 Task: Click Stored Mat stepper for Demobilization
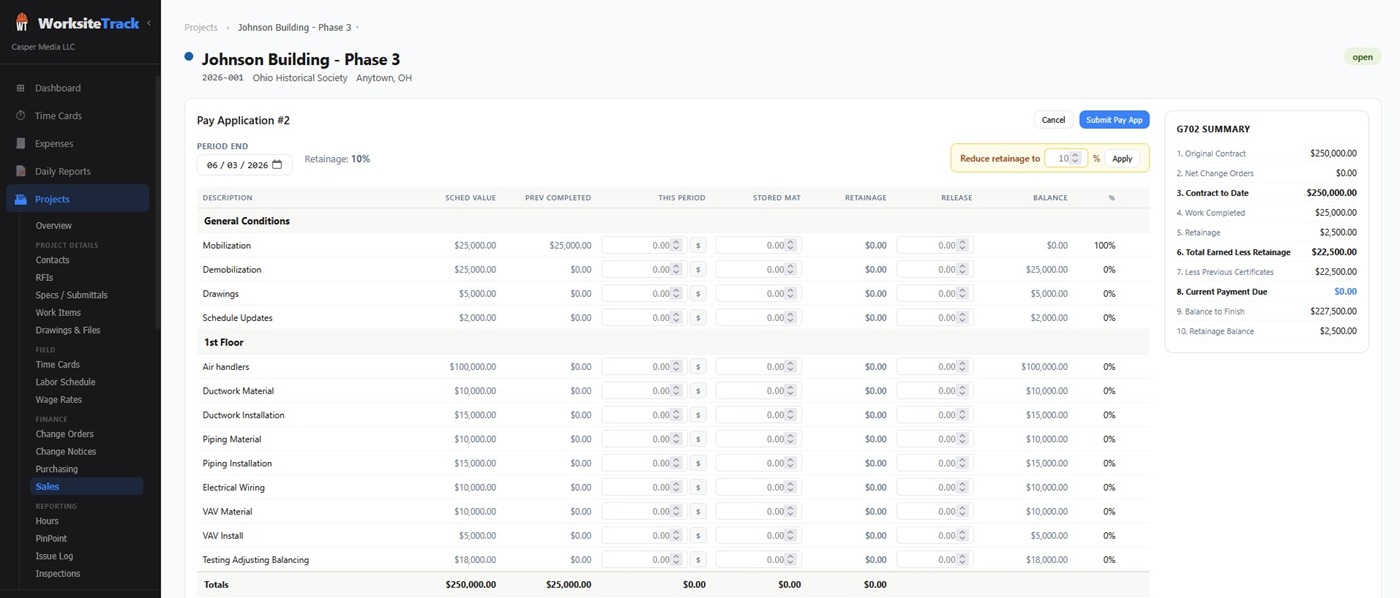791,269
